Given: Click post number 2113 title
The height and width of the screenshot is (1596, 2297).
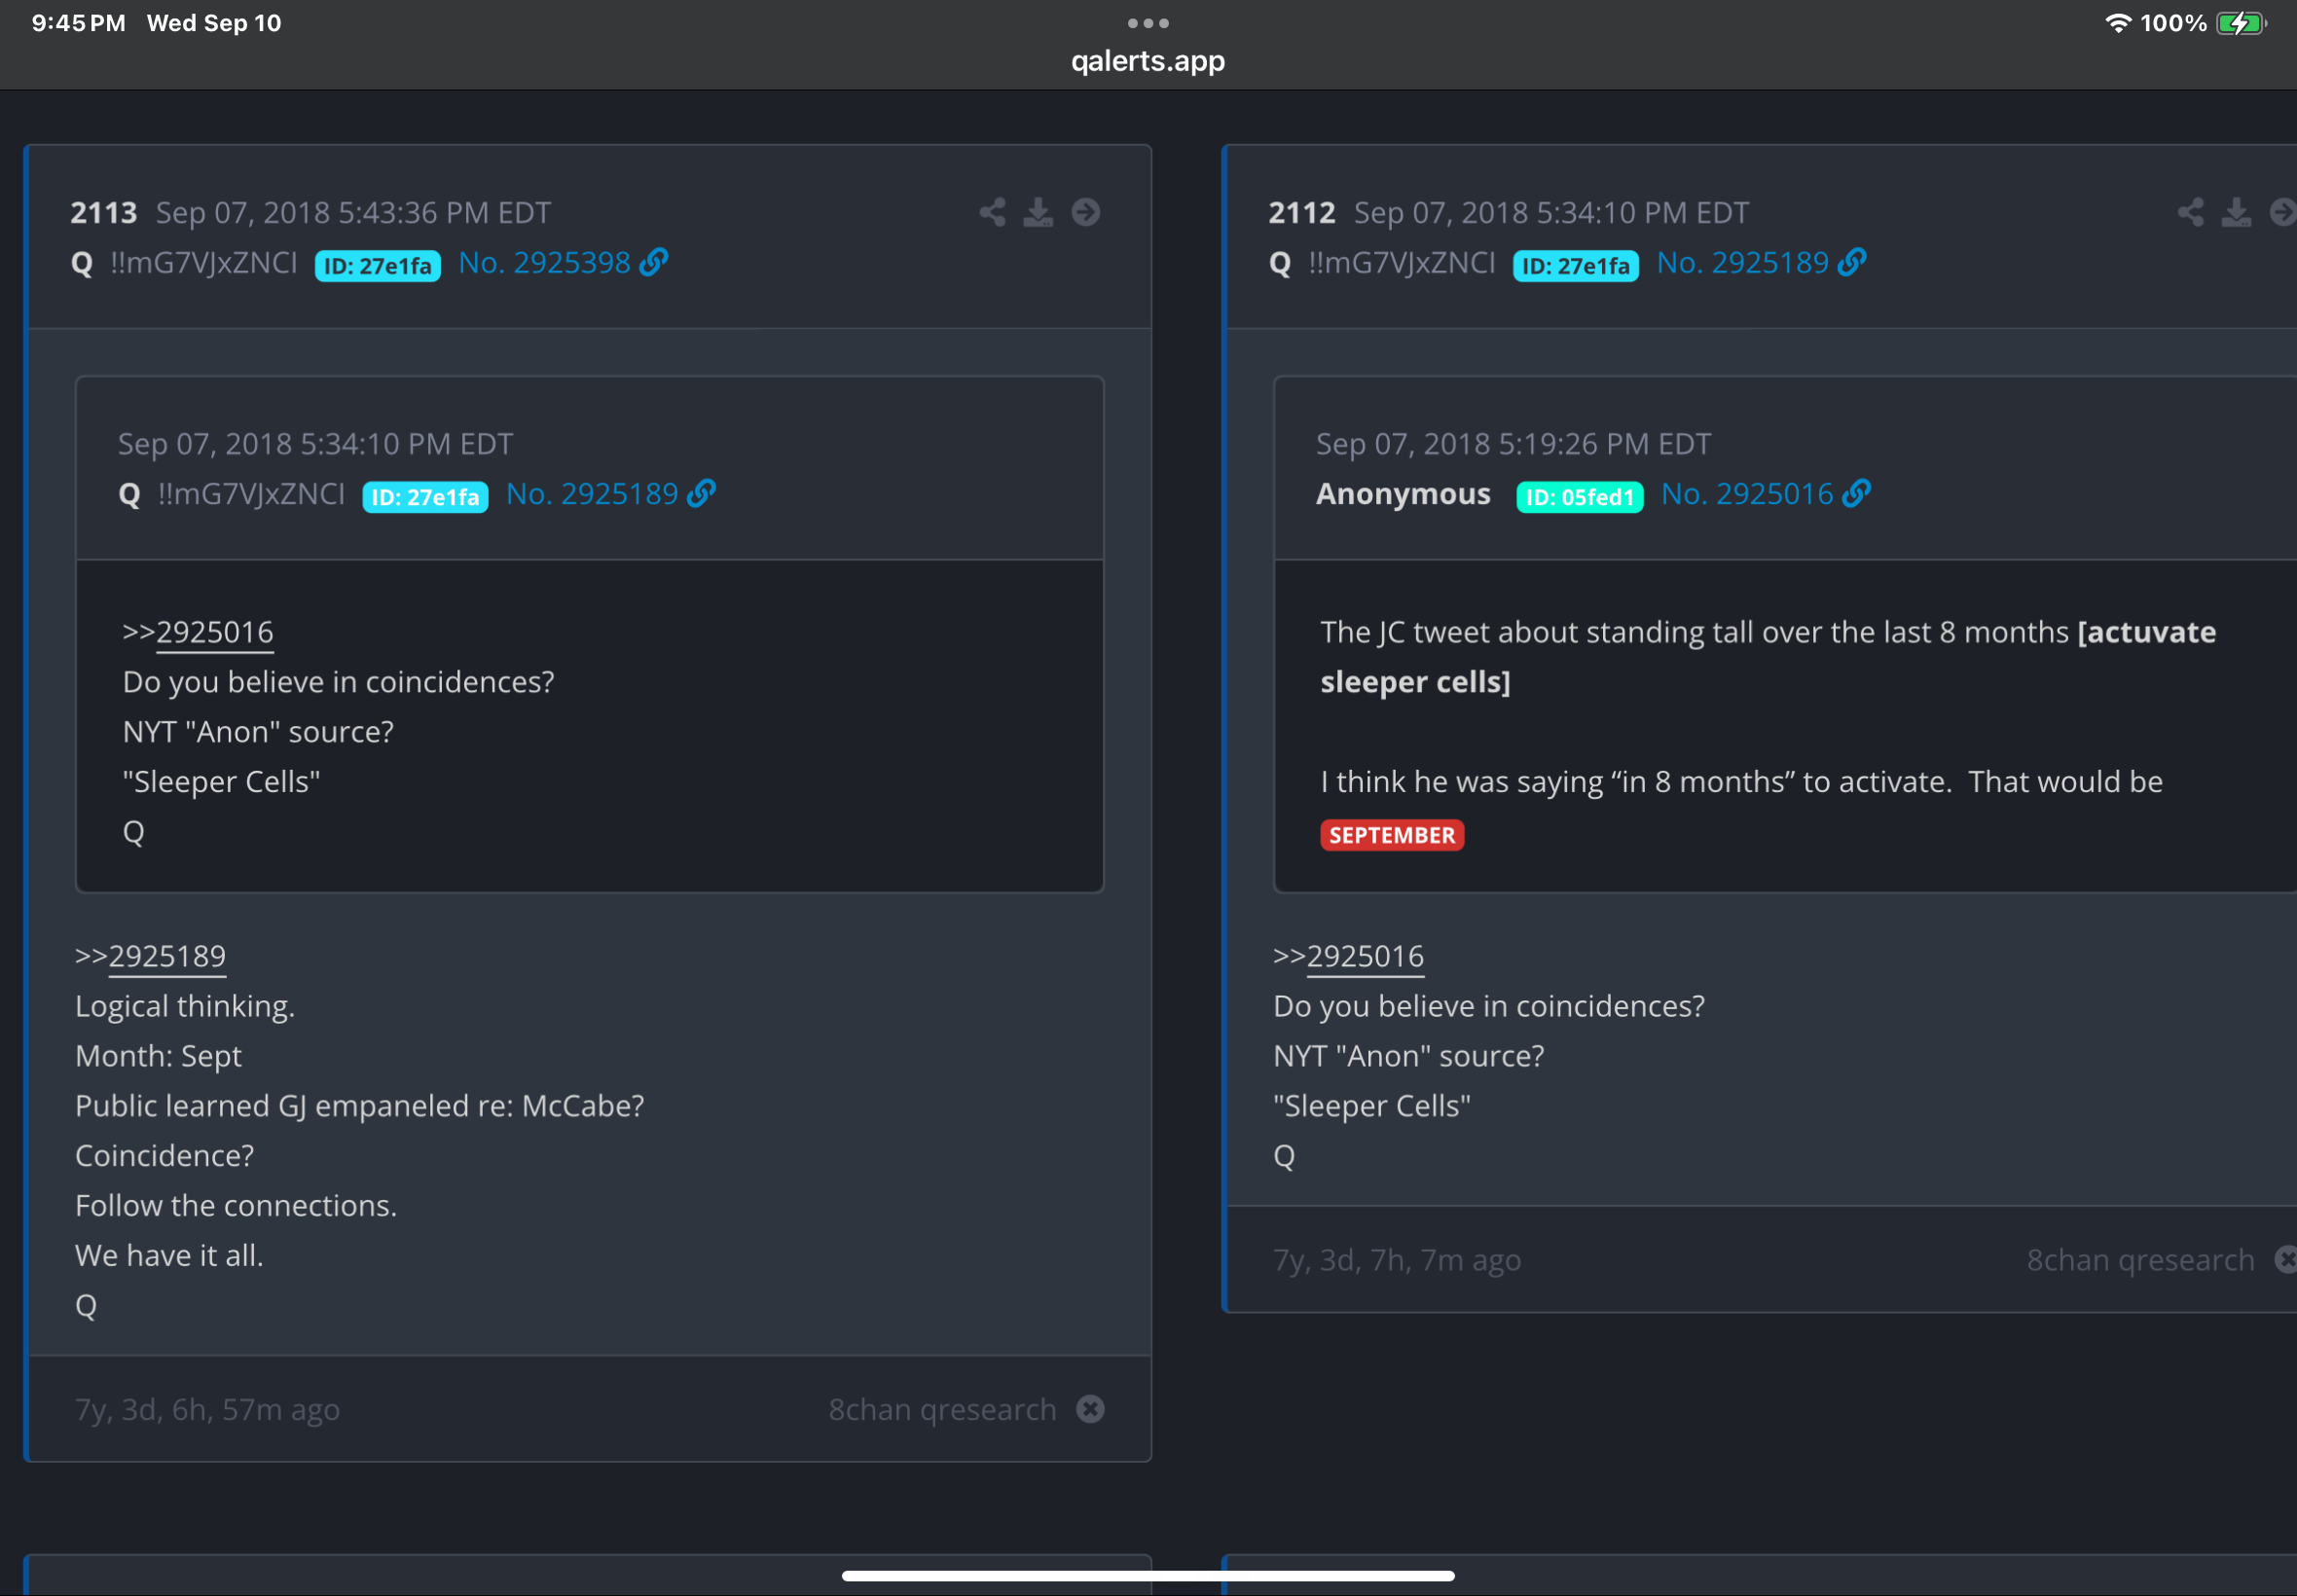Looking at the screenshot, I should tap(104, 213).
